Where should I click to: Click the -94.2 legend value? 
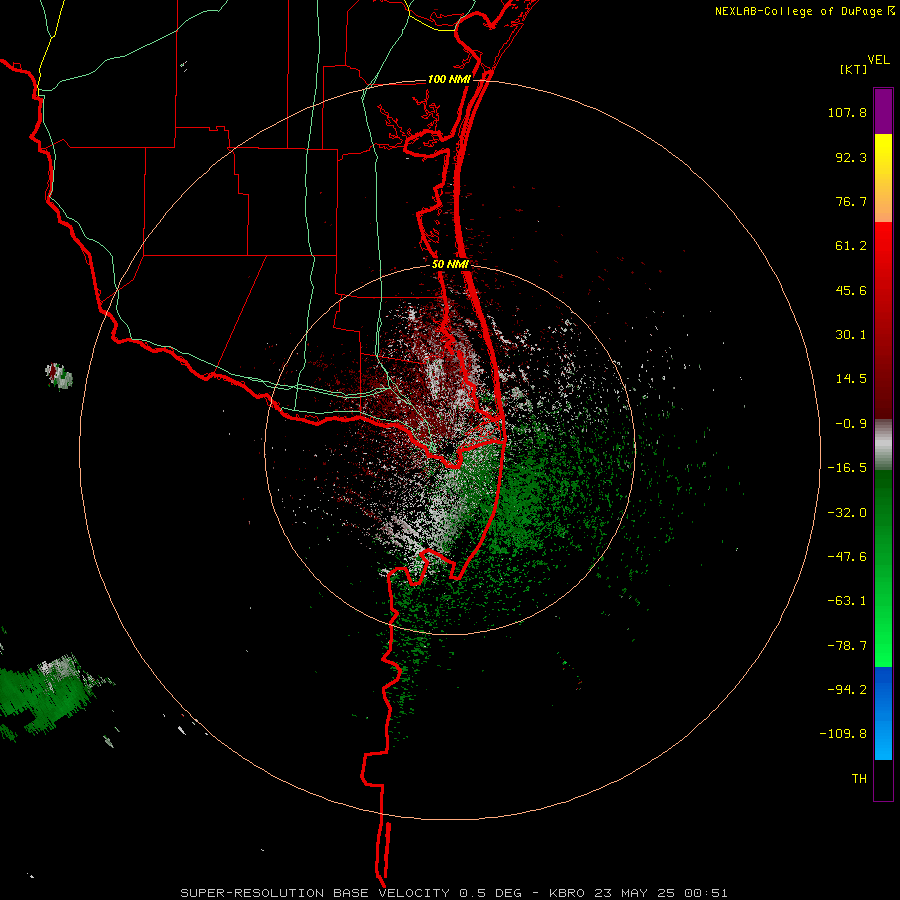(847, 689)
